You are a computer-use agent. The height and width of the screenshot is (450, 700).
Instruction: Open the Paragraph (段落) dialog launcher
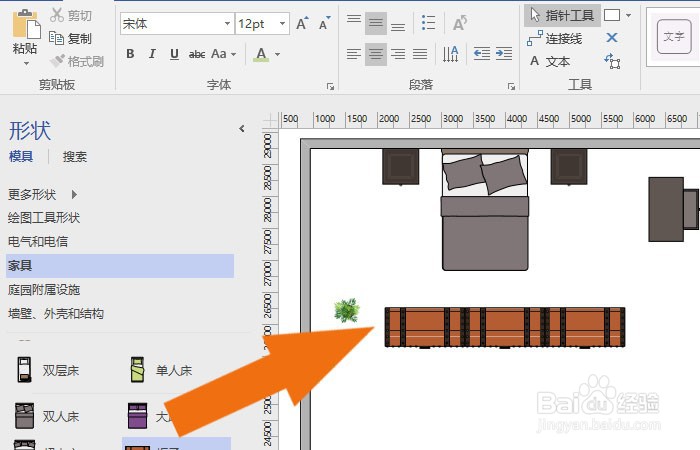tap(511, 87)
